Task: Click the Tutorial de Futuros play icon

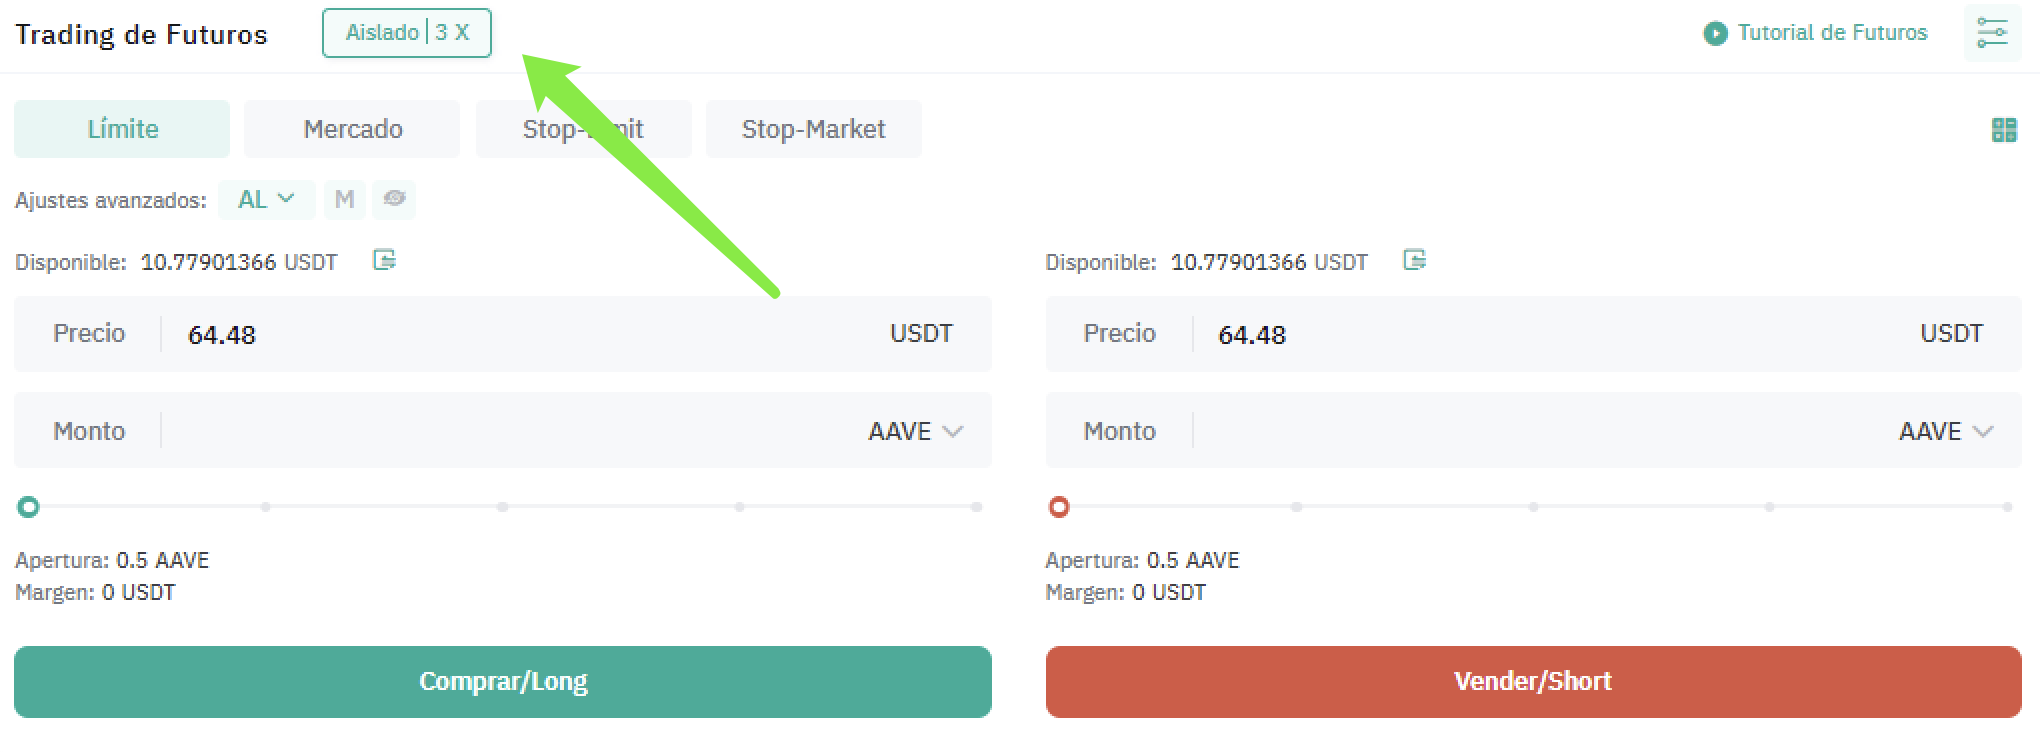Action: (1715, 34)
